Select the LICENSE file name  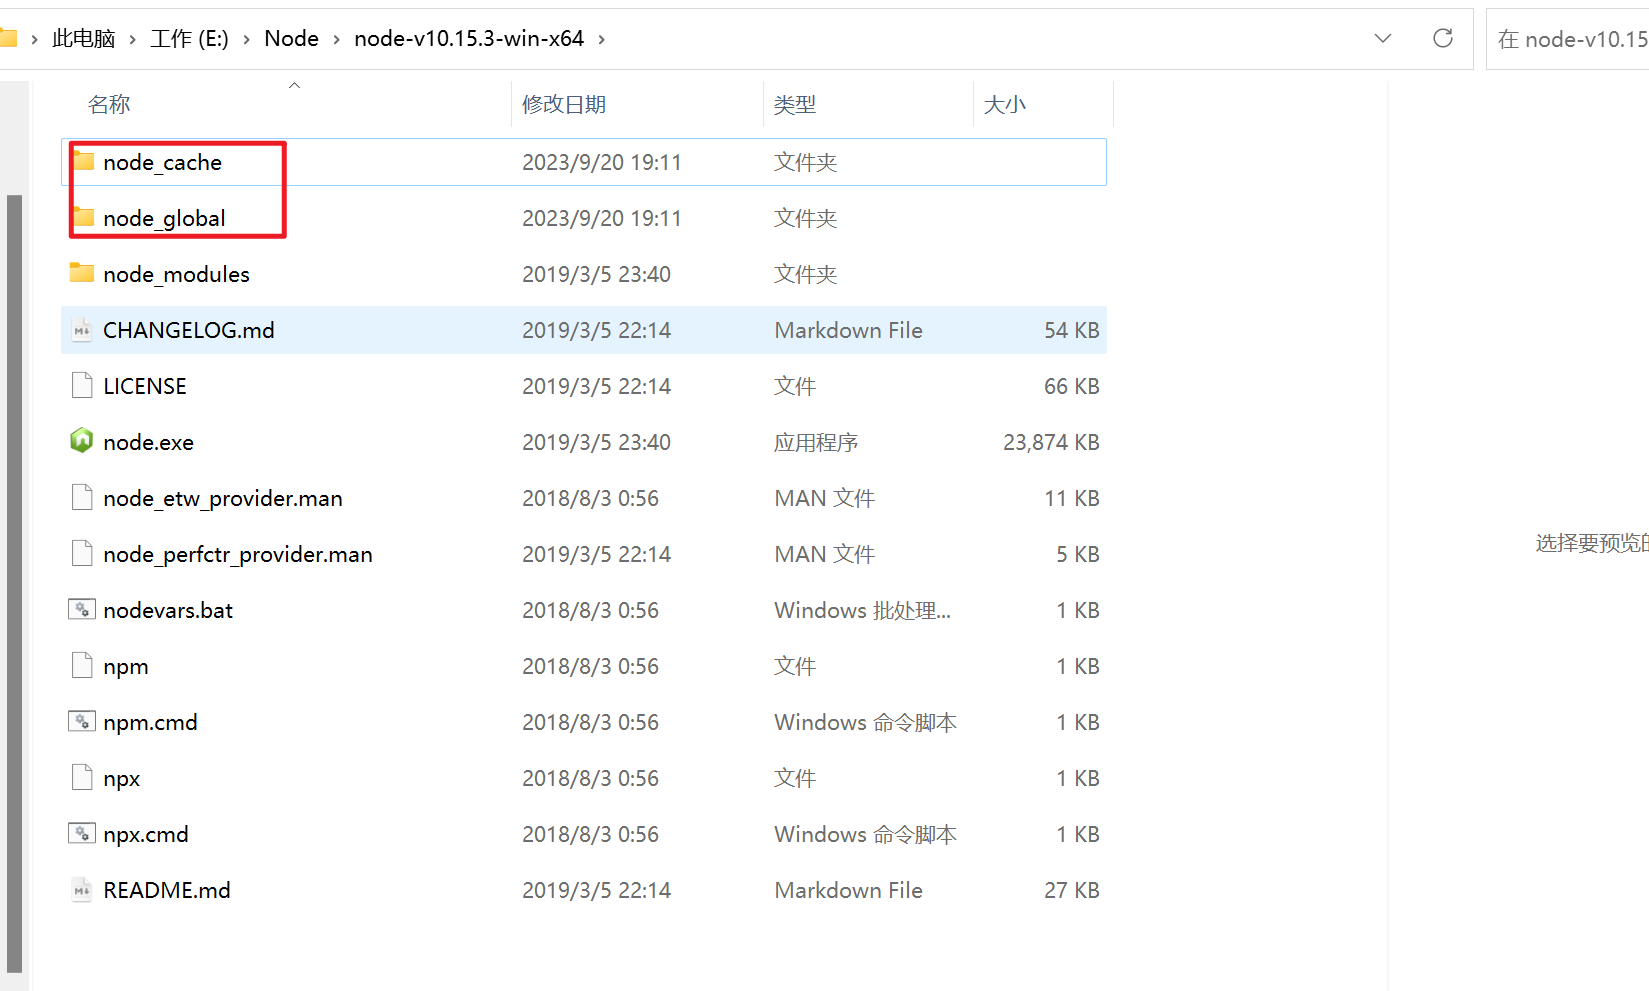145,386
